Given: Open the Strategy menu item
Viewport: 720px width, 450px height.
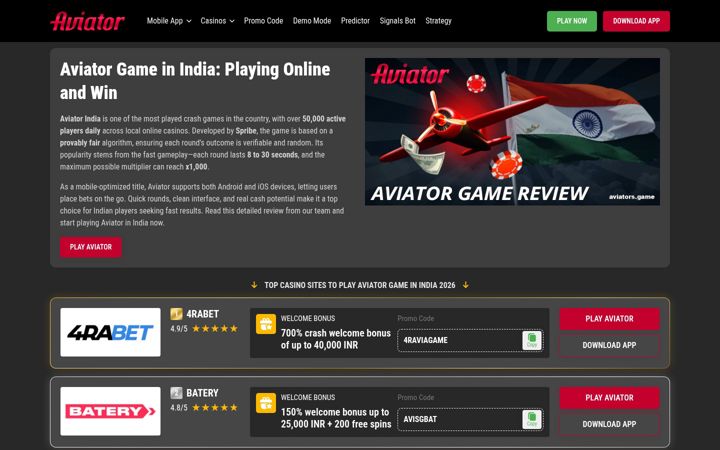Looking at the screenshot, I should point(439,21).
